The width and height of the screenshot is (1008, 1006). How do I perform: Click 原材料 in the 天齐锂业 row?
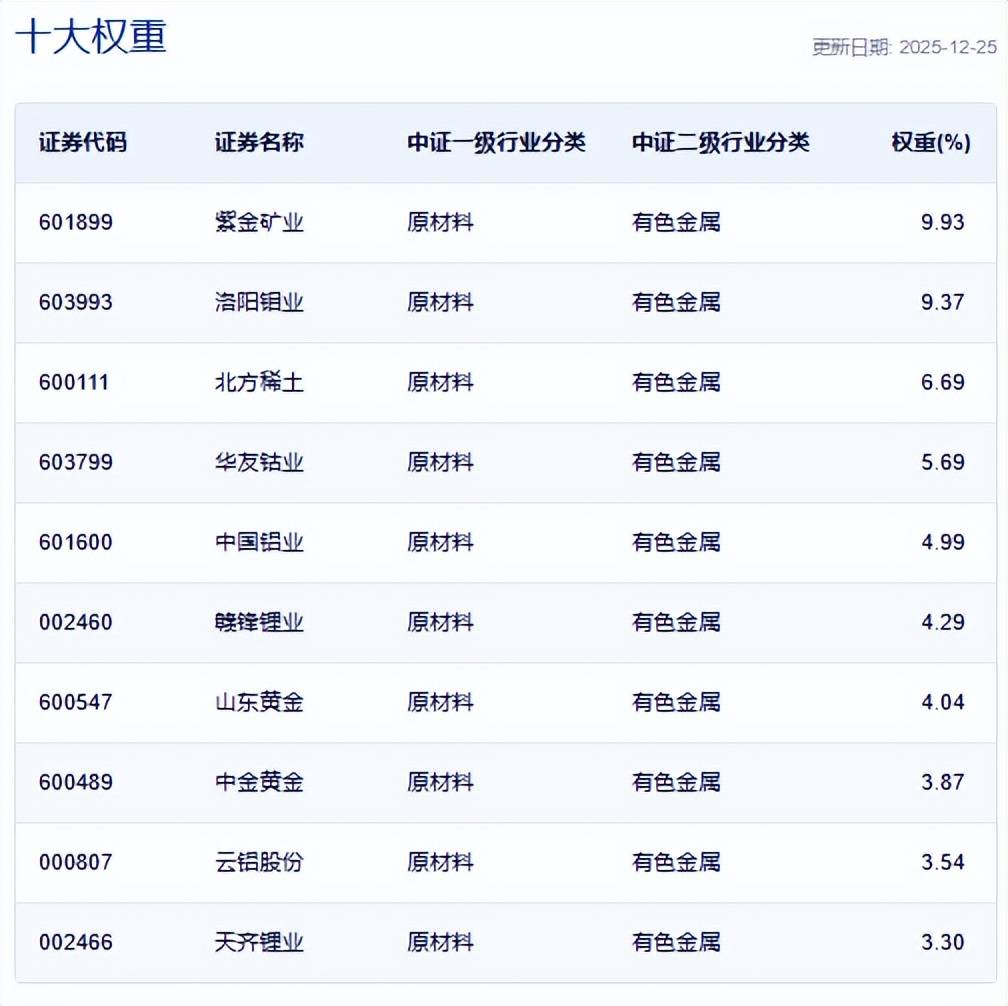coord(440,942)
